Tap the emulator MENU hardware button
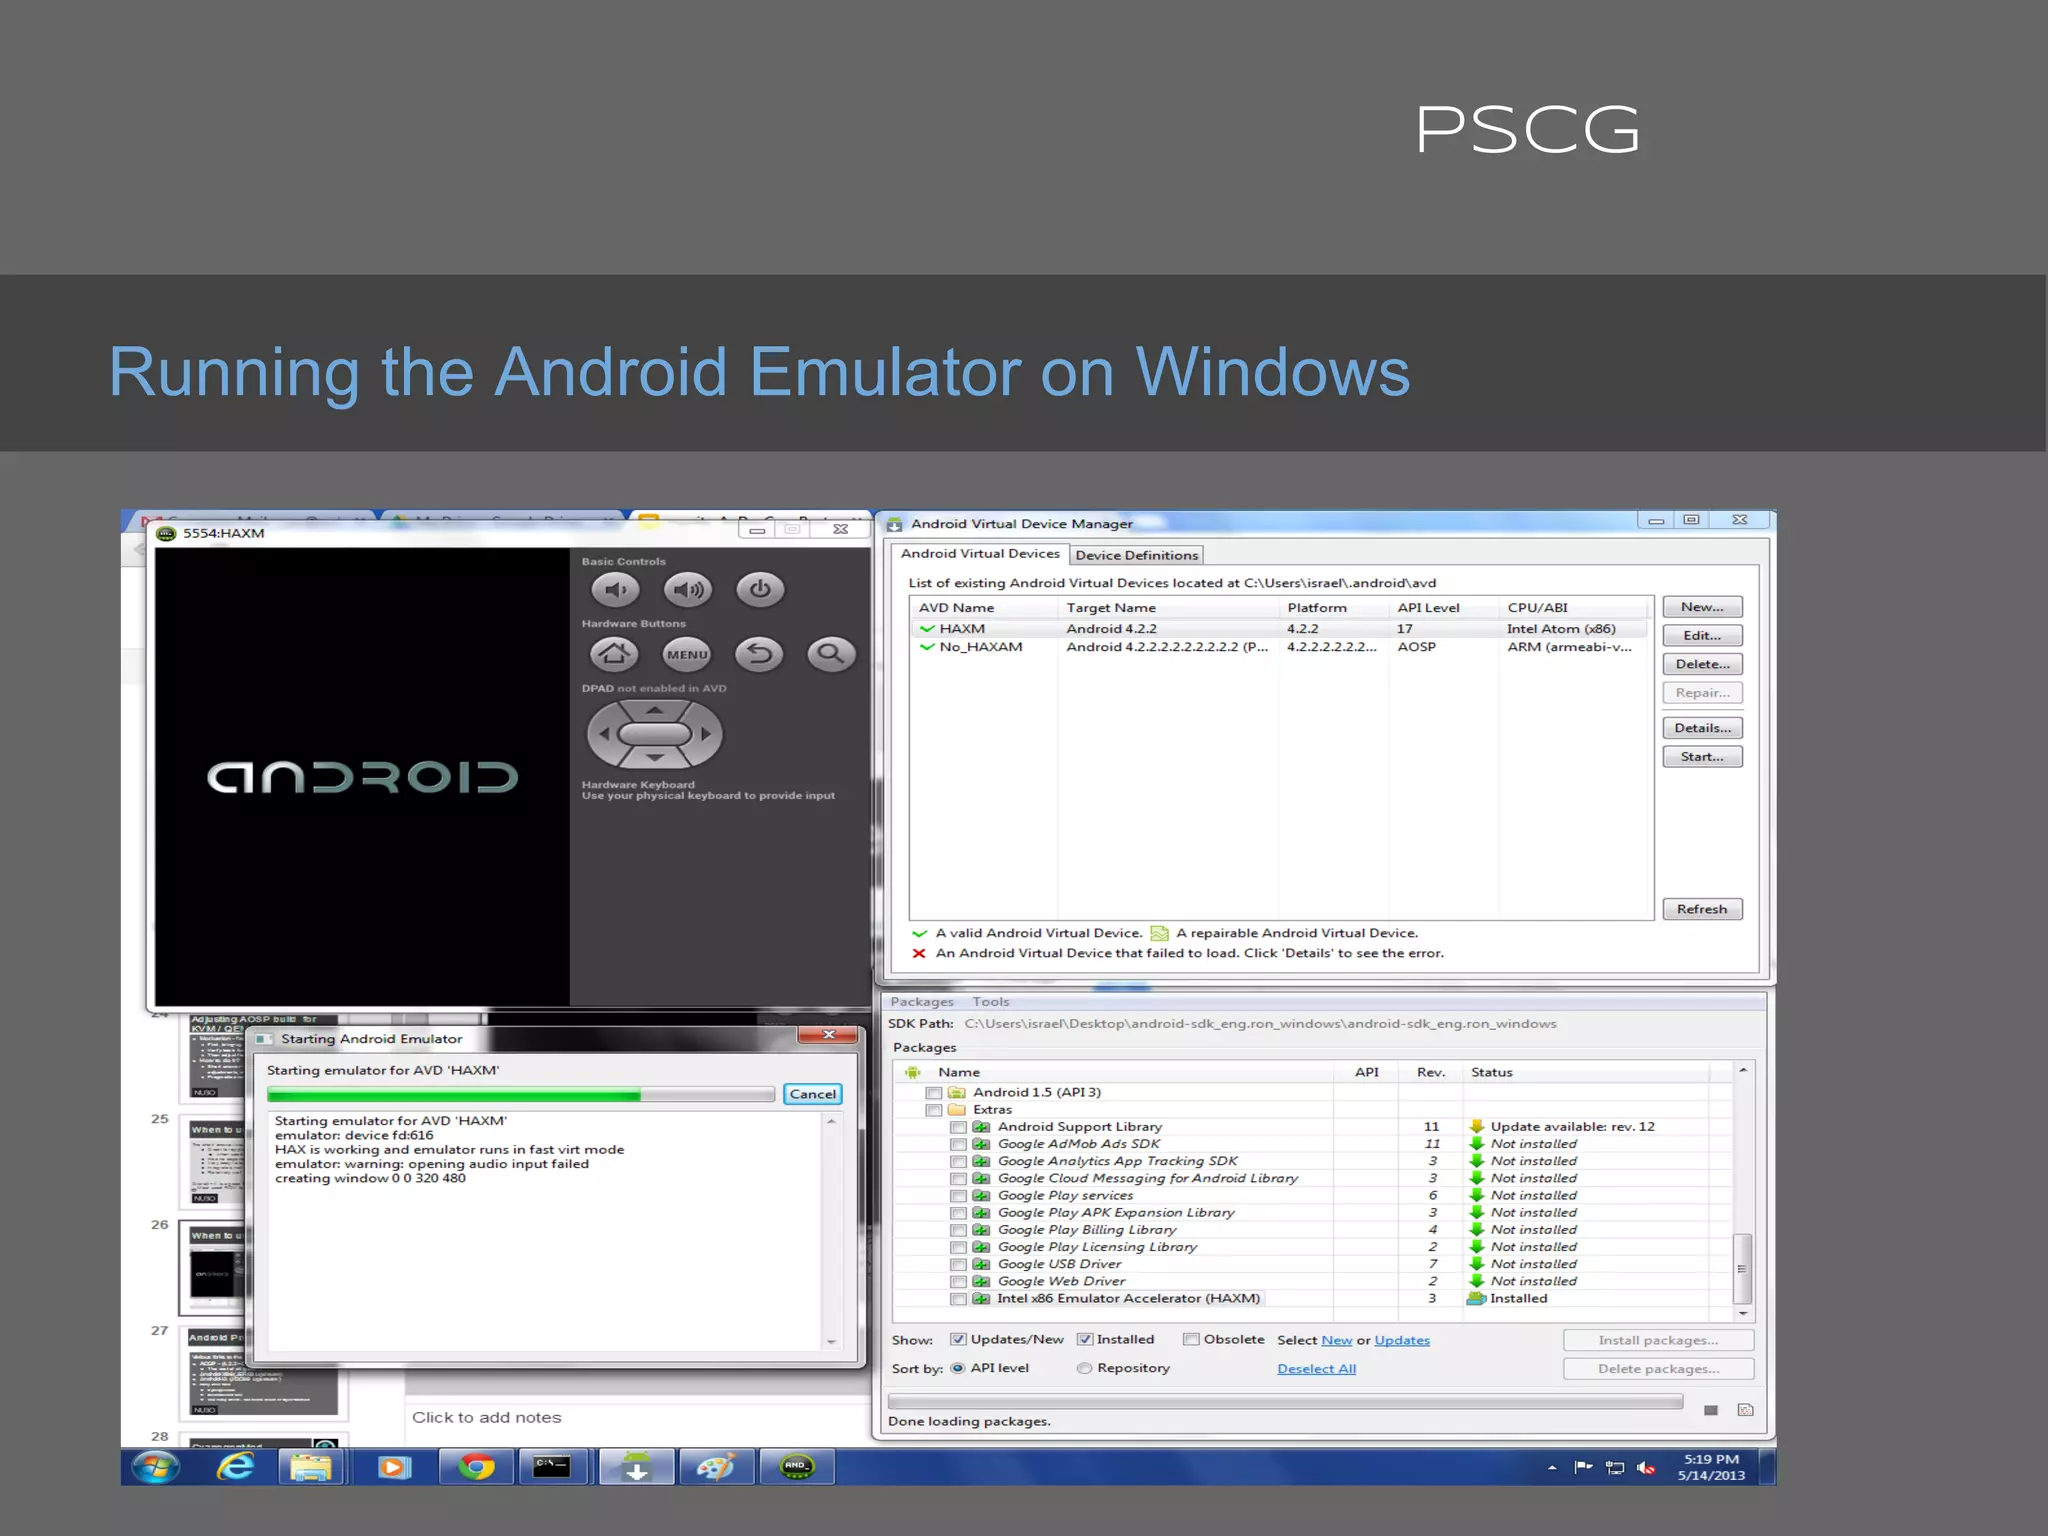The height and width of the screenshot is (1536, 2048). (687, 654)
